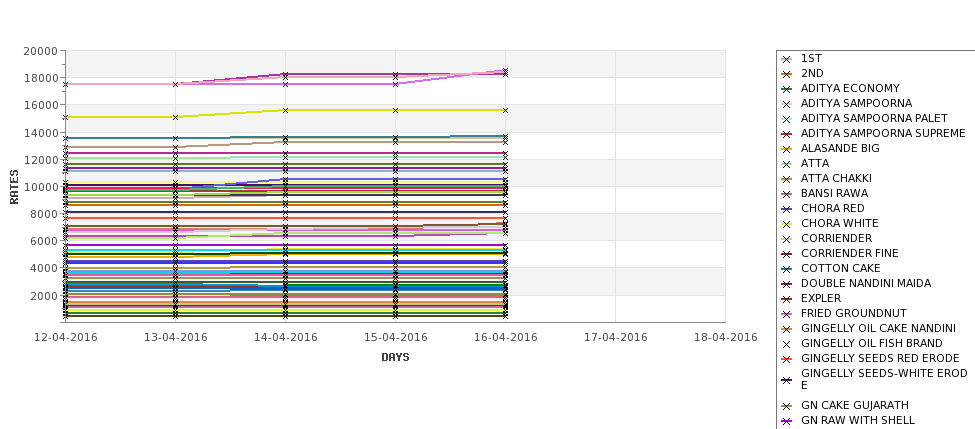Click the DOUBLE NANDINI MAIDA marker

pyautogui.click(x=787, y=284)
